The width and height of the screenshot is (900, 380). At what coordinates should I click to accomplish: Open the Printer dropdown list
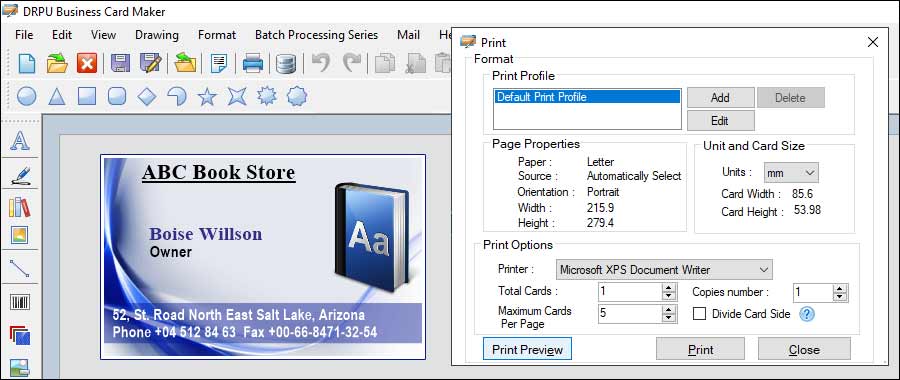coord(664,269)
